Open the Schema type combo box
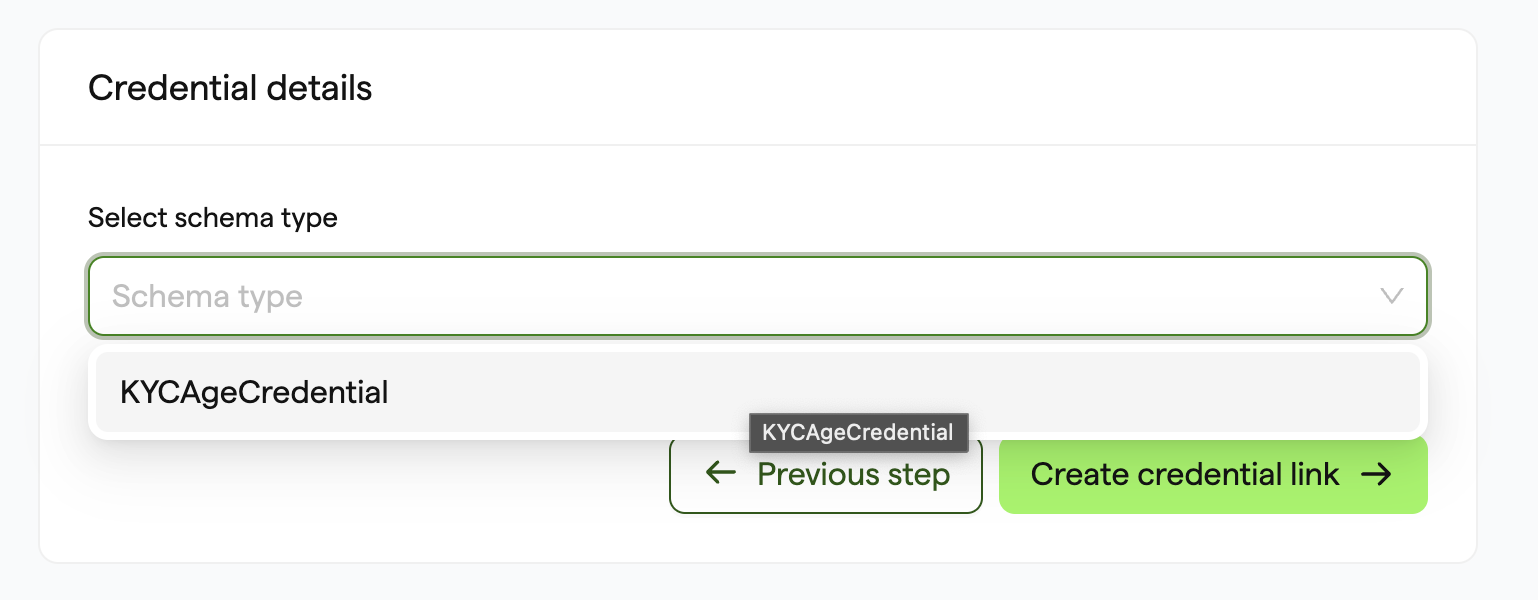The height and width of the screenshot is (600, 1538). pyautogui.click(x=758, y=296)
